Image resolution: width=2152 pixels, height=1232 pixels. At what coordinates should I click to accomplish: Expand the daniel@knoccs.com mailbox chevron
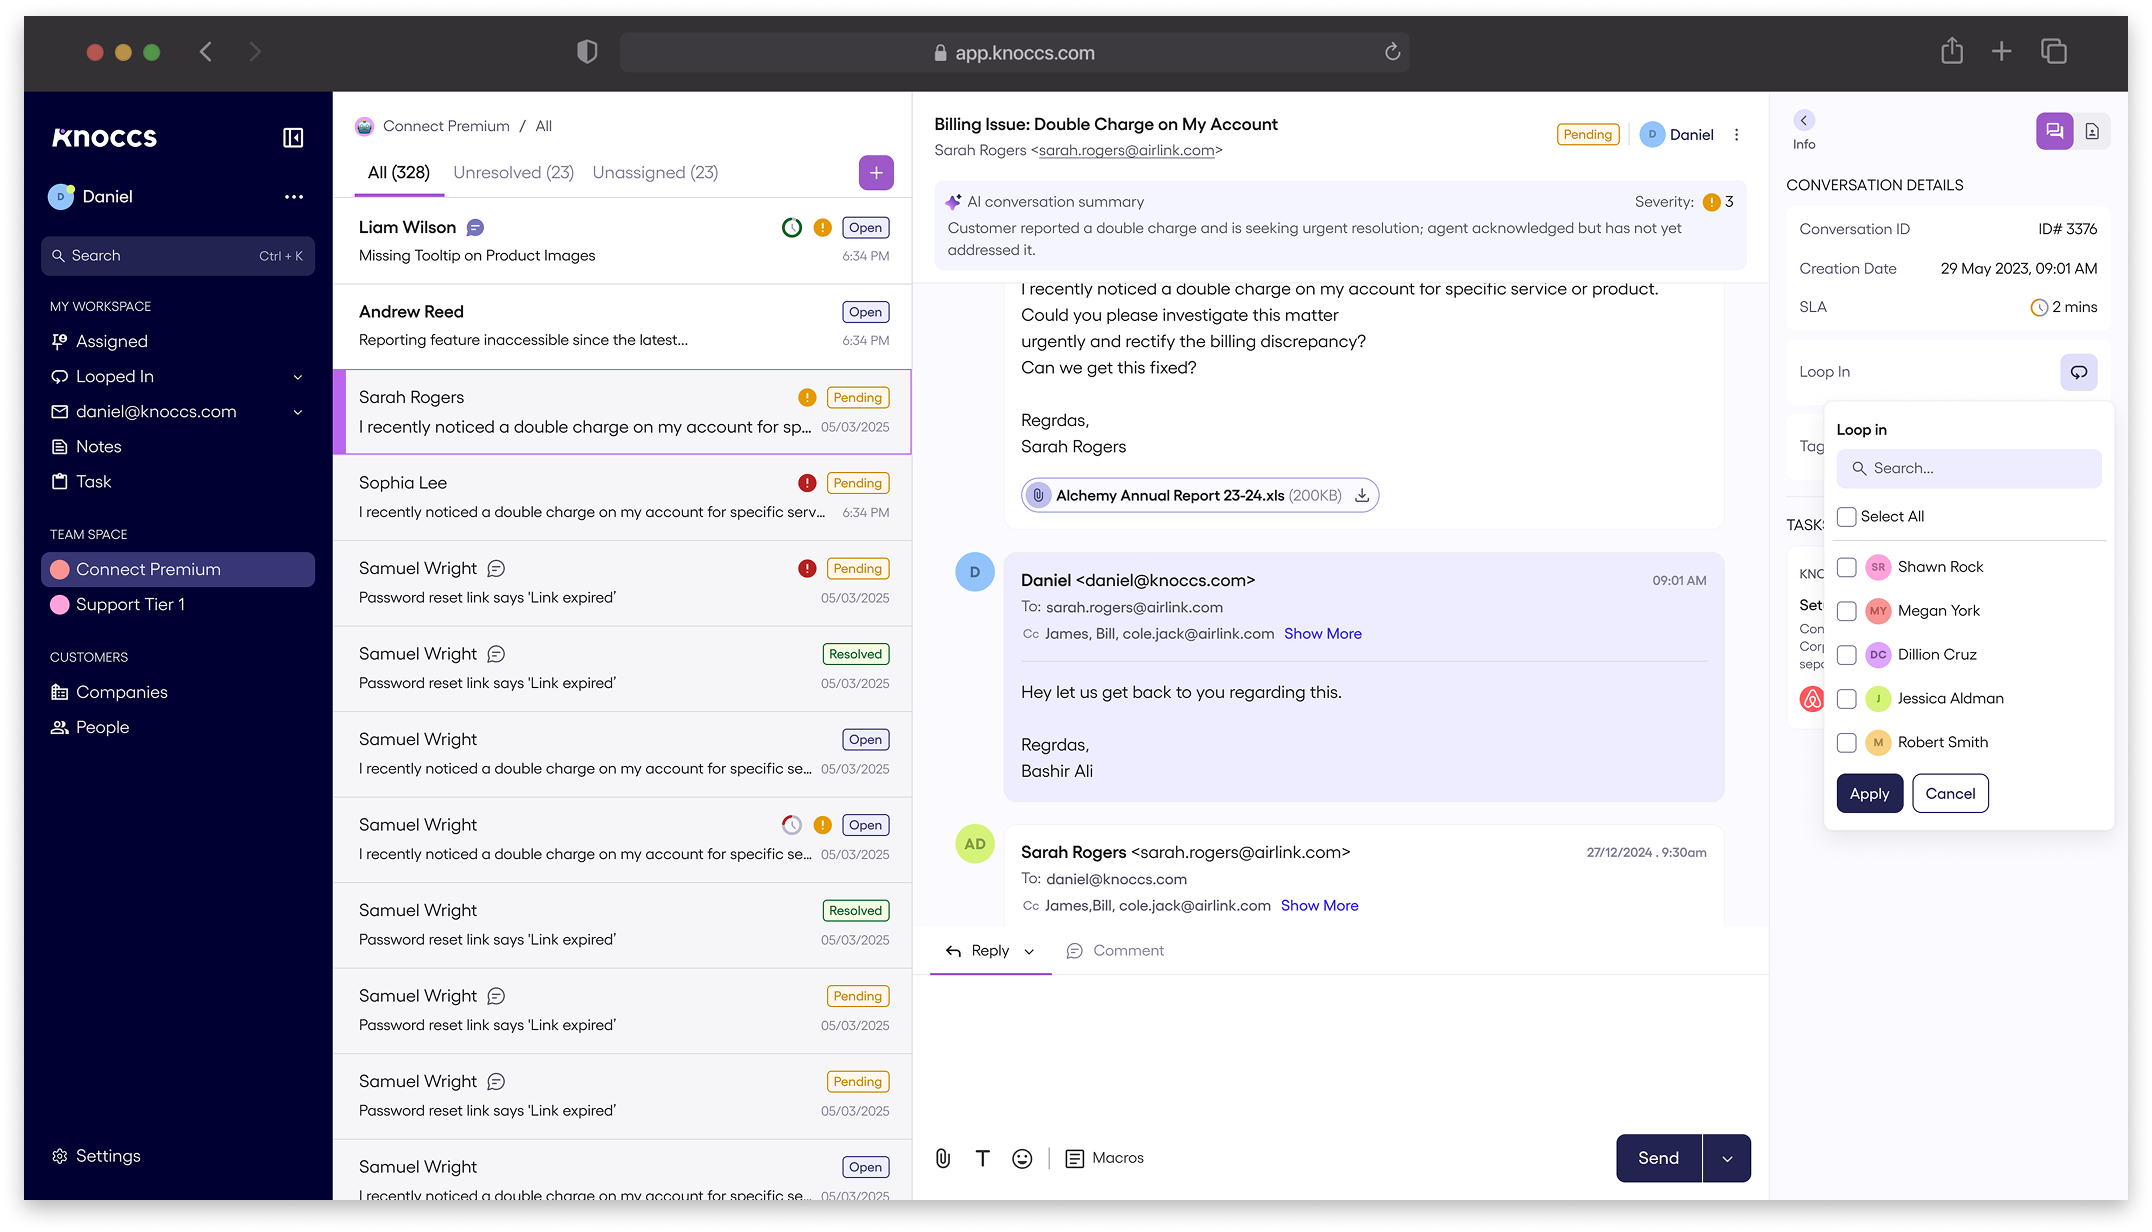297,412
